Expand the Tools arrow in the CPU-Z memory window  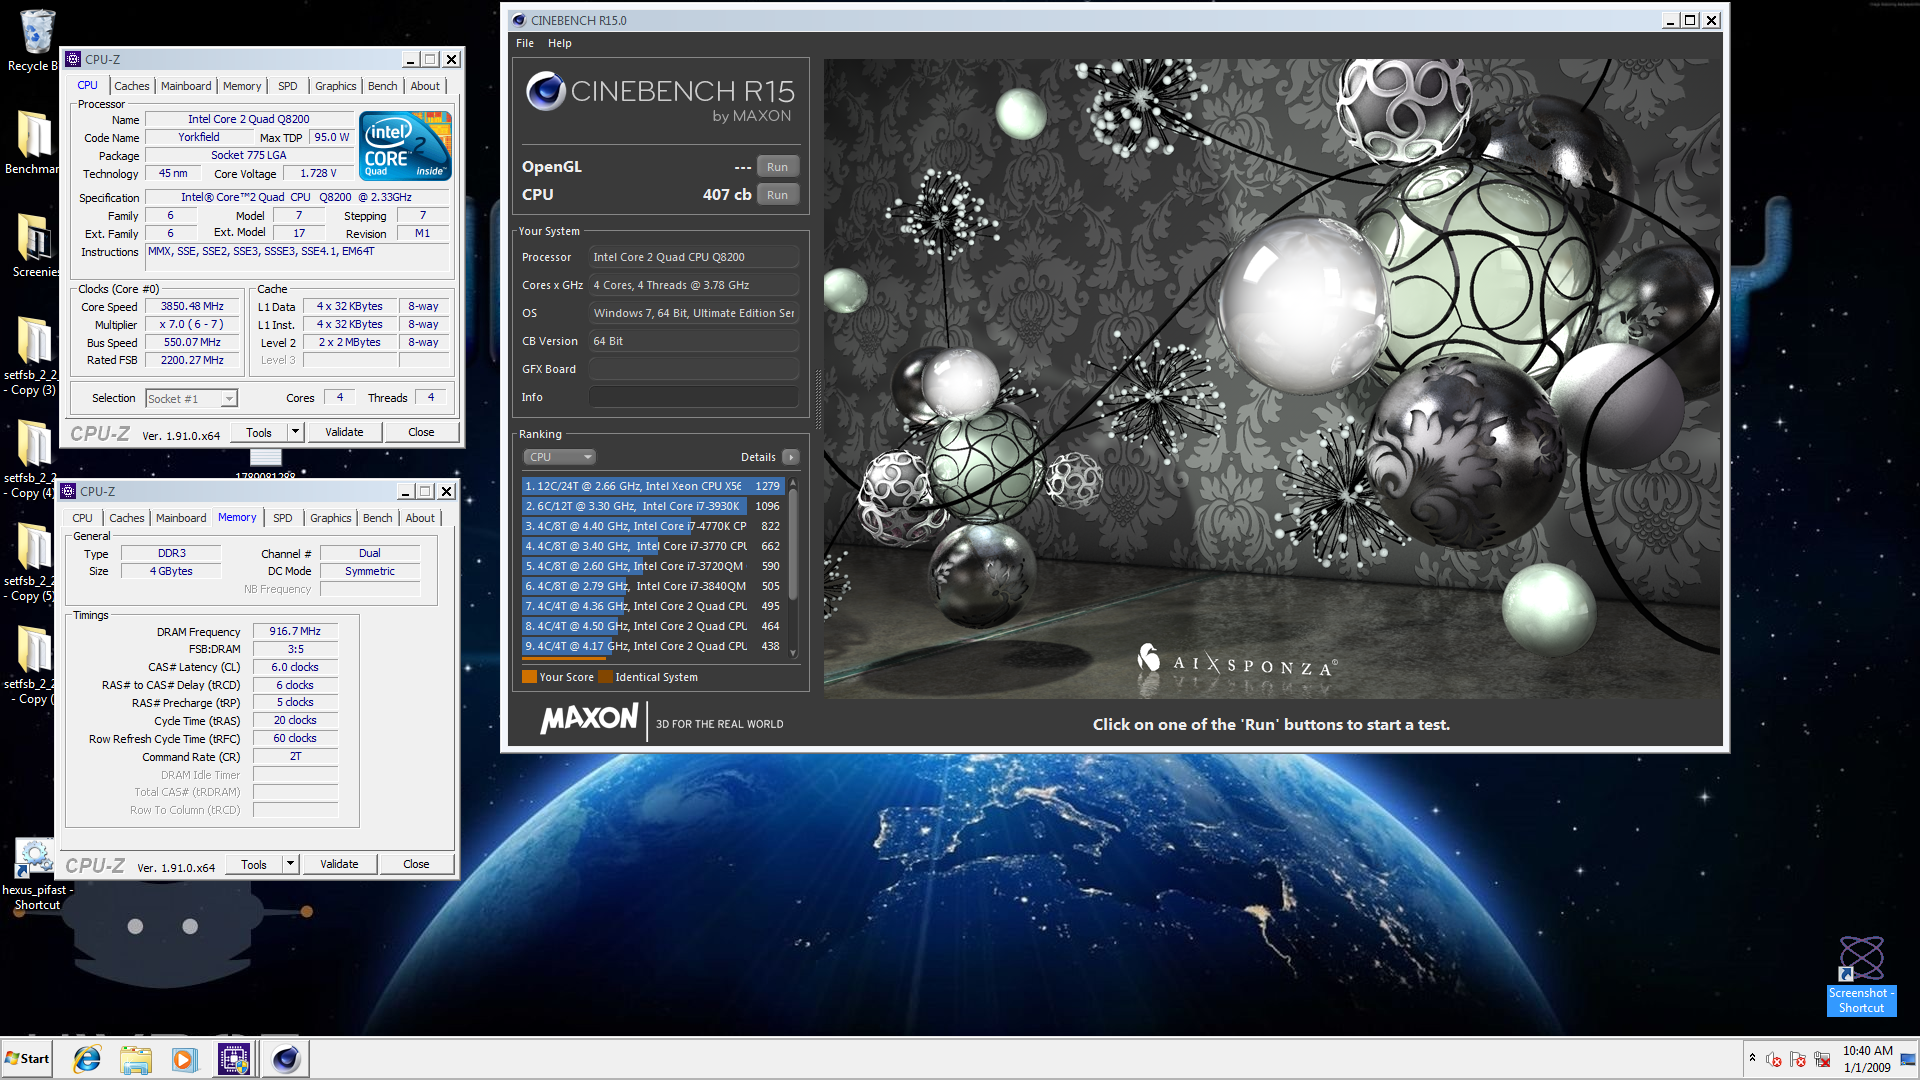(290, 864)
